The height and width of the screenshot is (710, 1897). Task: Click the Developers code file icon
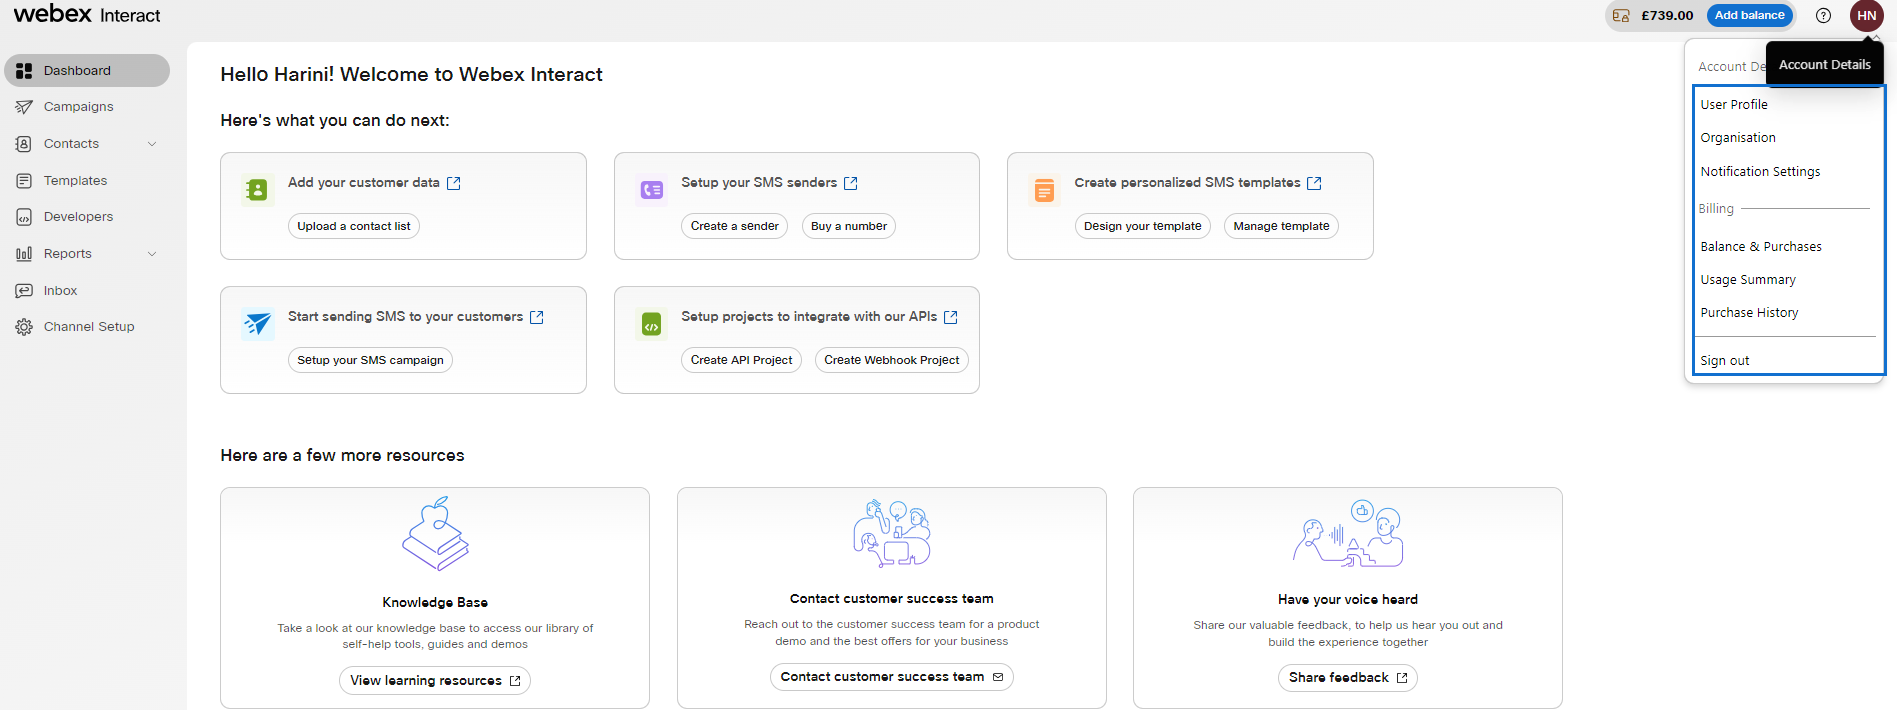(24, 217)
